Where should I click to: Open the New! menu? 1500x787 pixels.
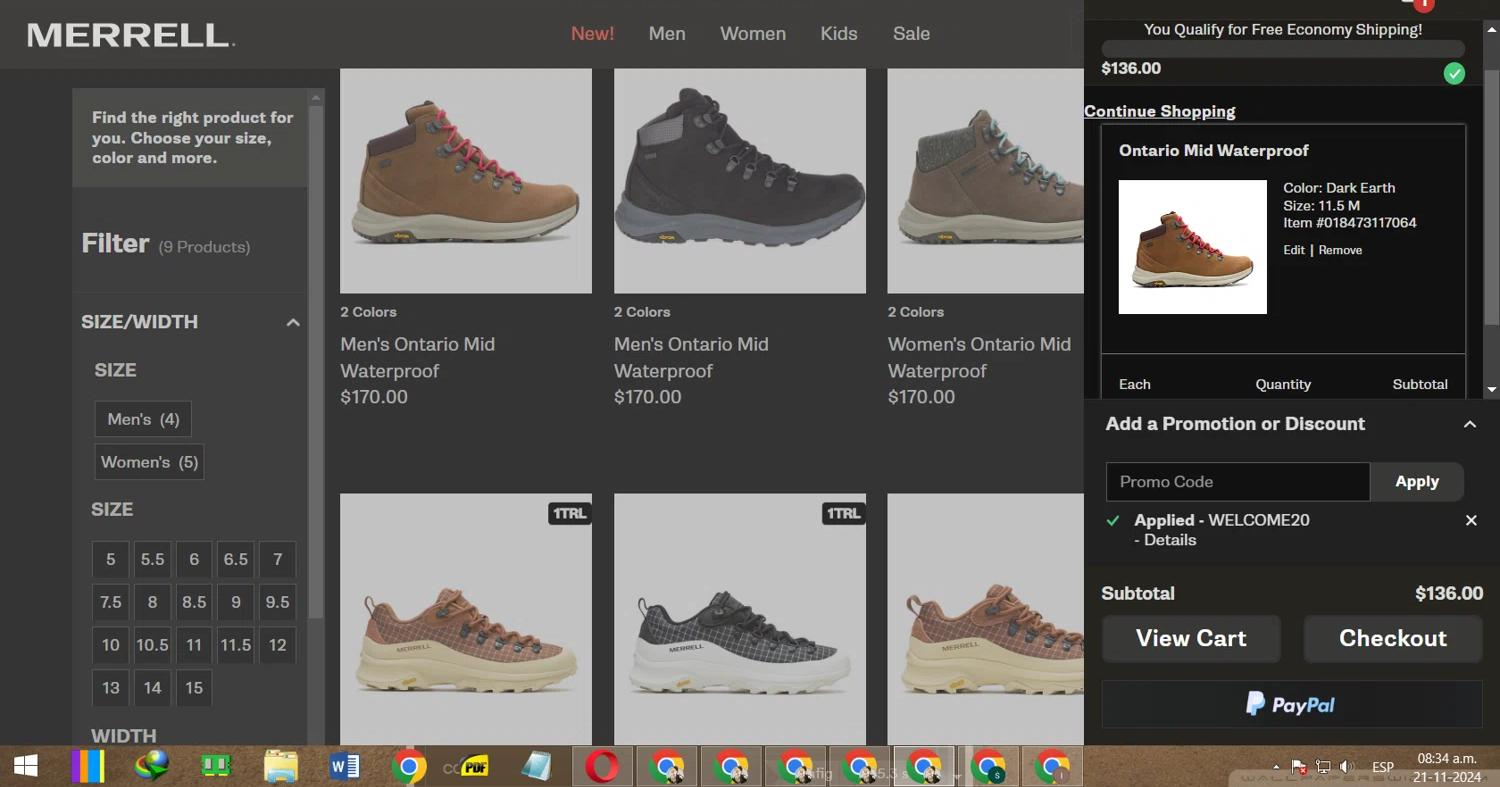pos(593,34)
